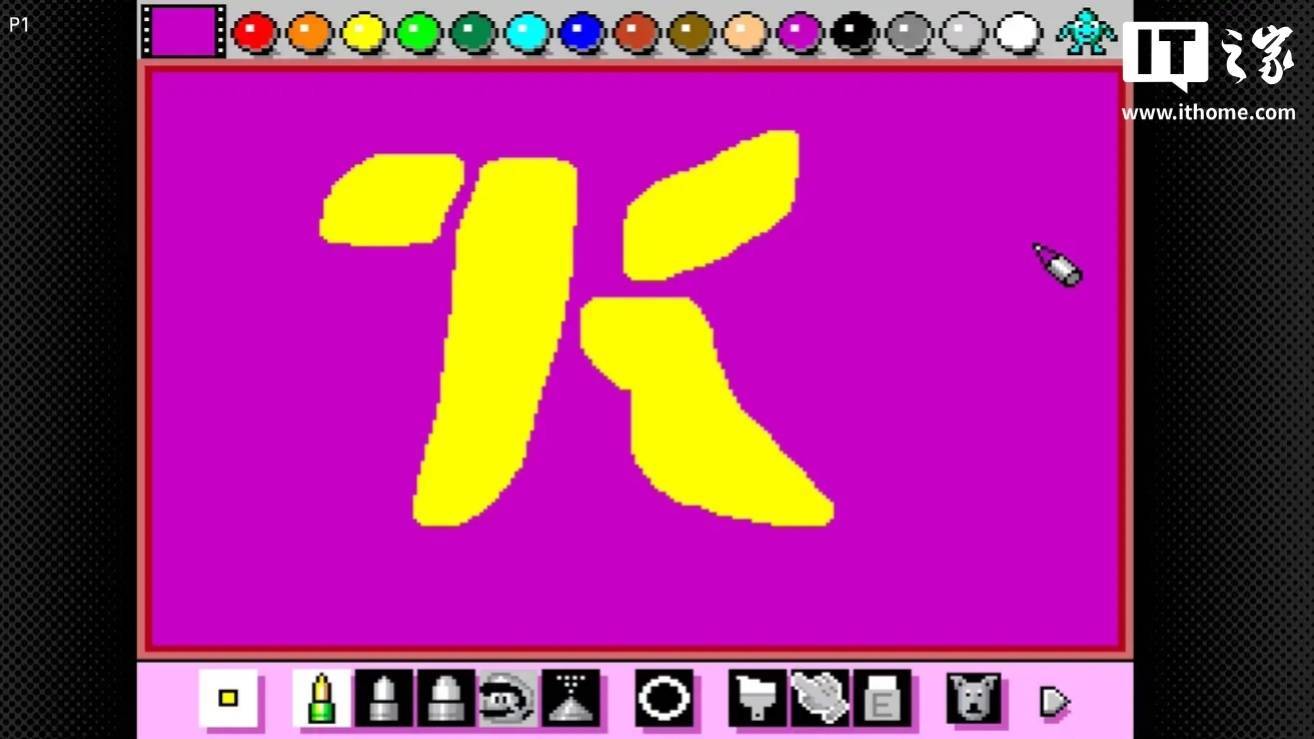Choose the dark green color ball

pyautogui.click(x=473, y=32)
